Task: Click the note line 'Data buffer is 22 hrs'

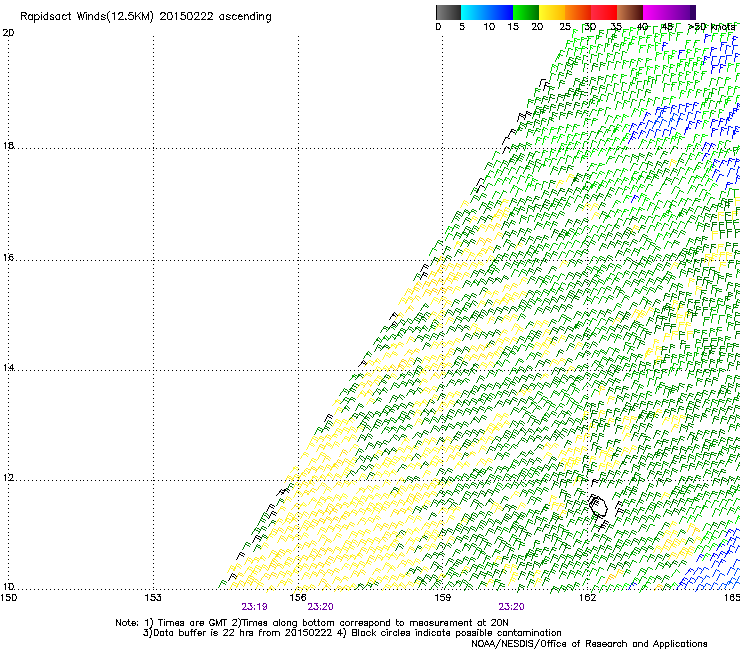Action: pyautogui.click(x=352, y=633)
